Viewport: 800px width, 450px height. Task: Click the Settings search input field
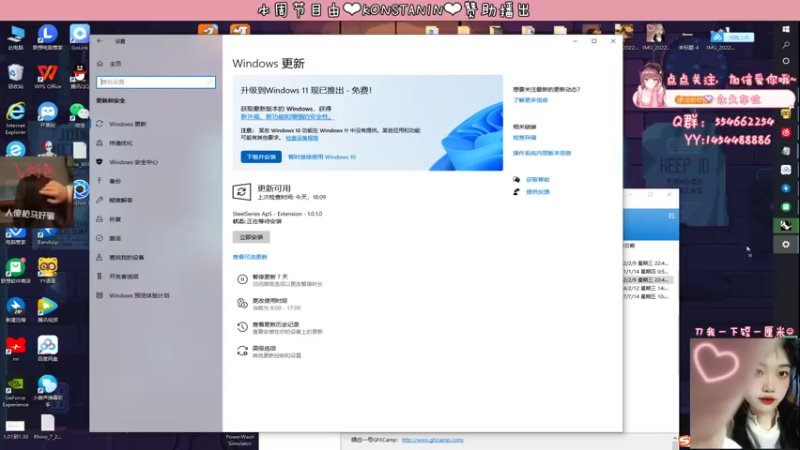coord(156,82)
